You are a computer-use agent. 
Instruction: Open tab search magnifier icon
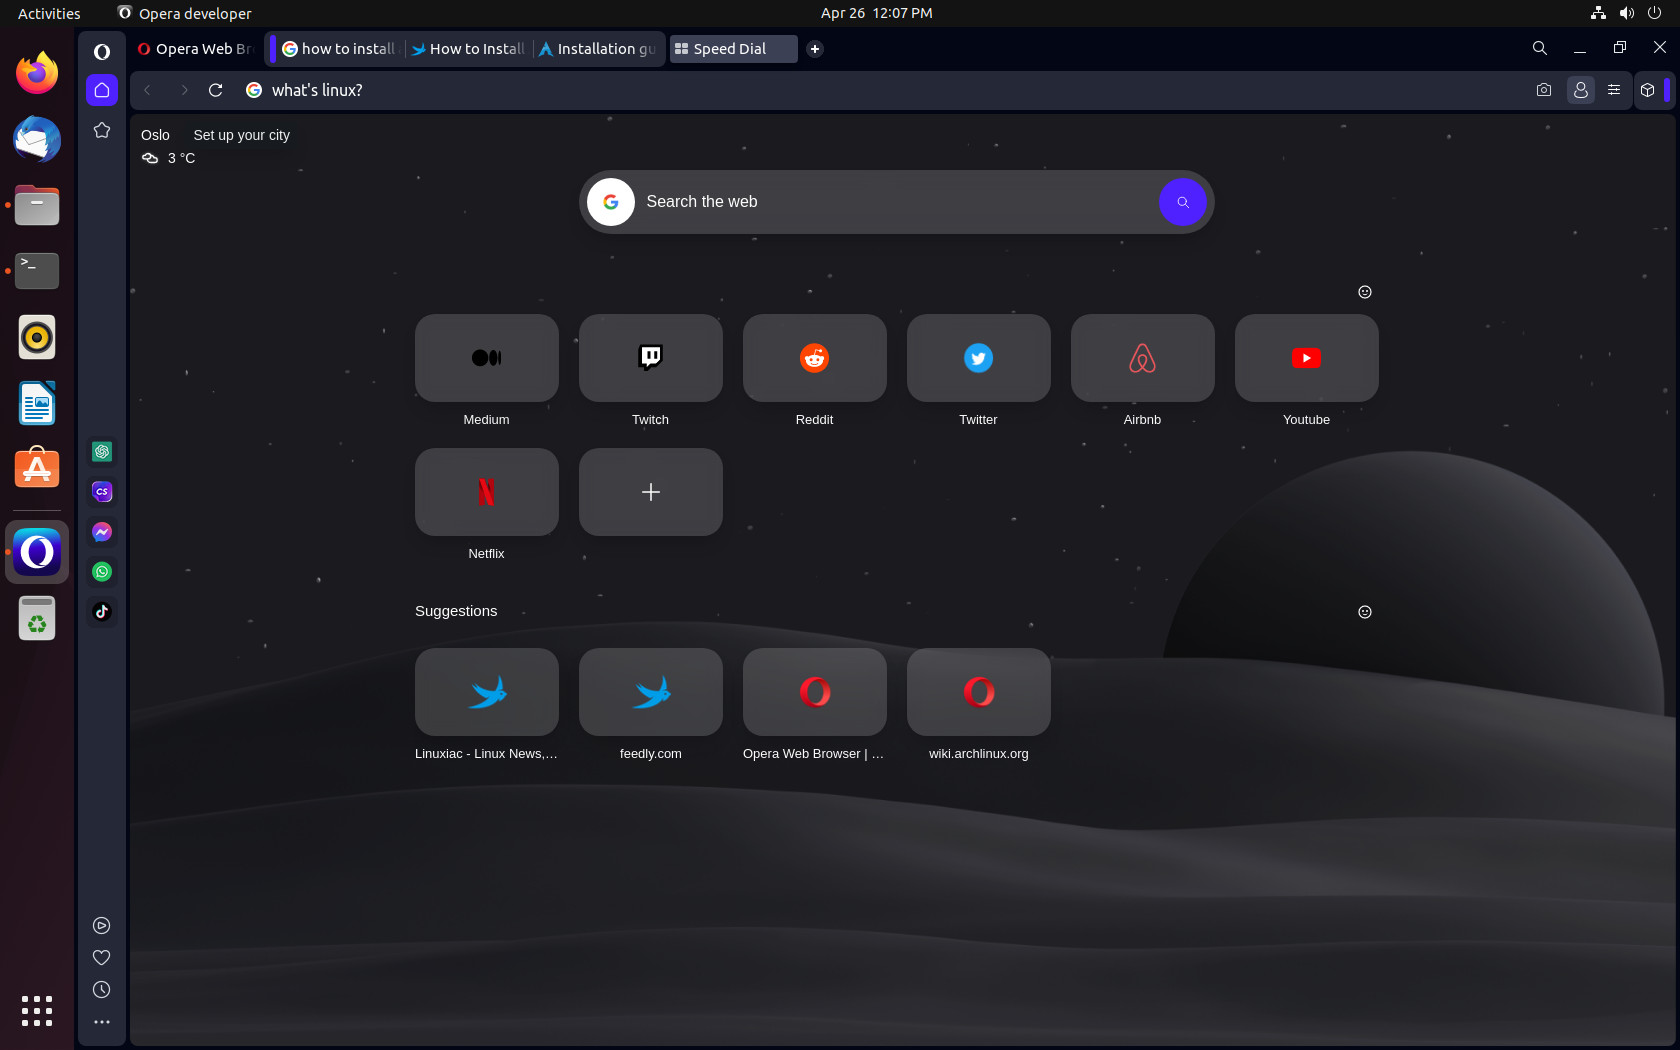[1540, 48]
